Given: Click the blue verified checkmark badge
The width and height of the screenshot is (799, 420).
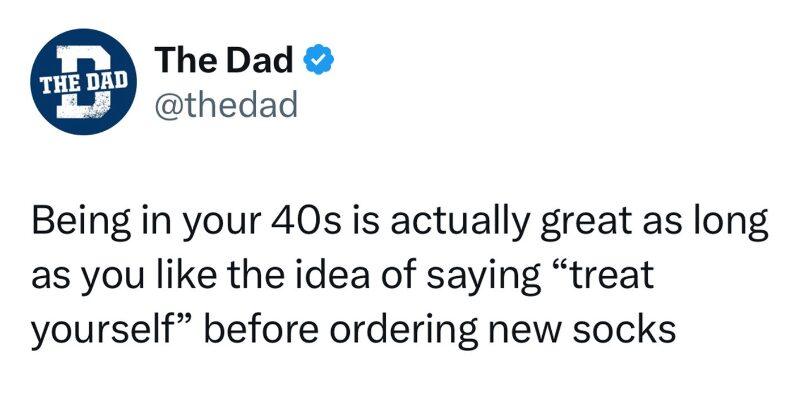Looking at the screenshot, I should coord(318,60).
